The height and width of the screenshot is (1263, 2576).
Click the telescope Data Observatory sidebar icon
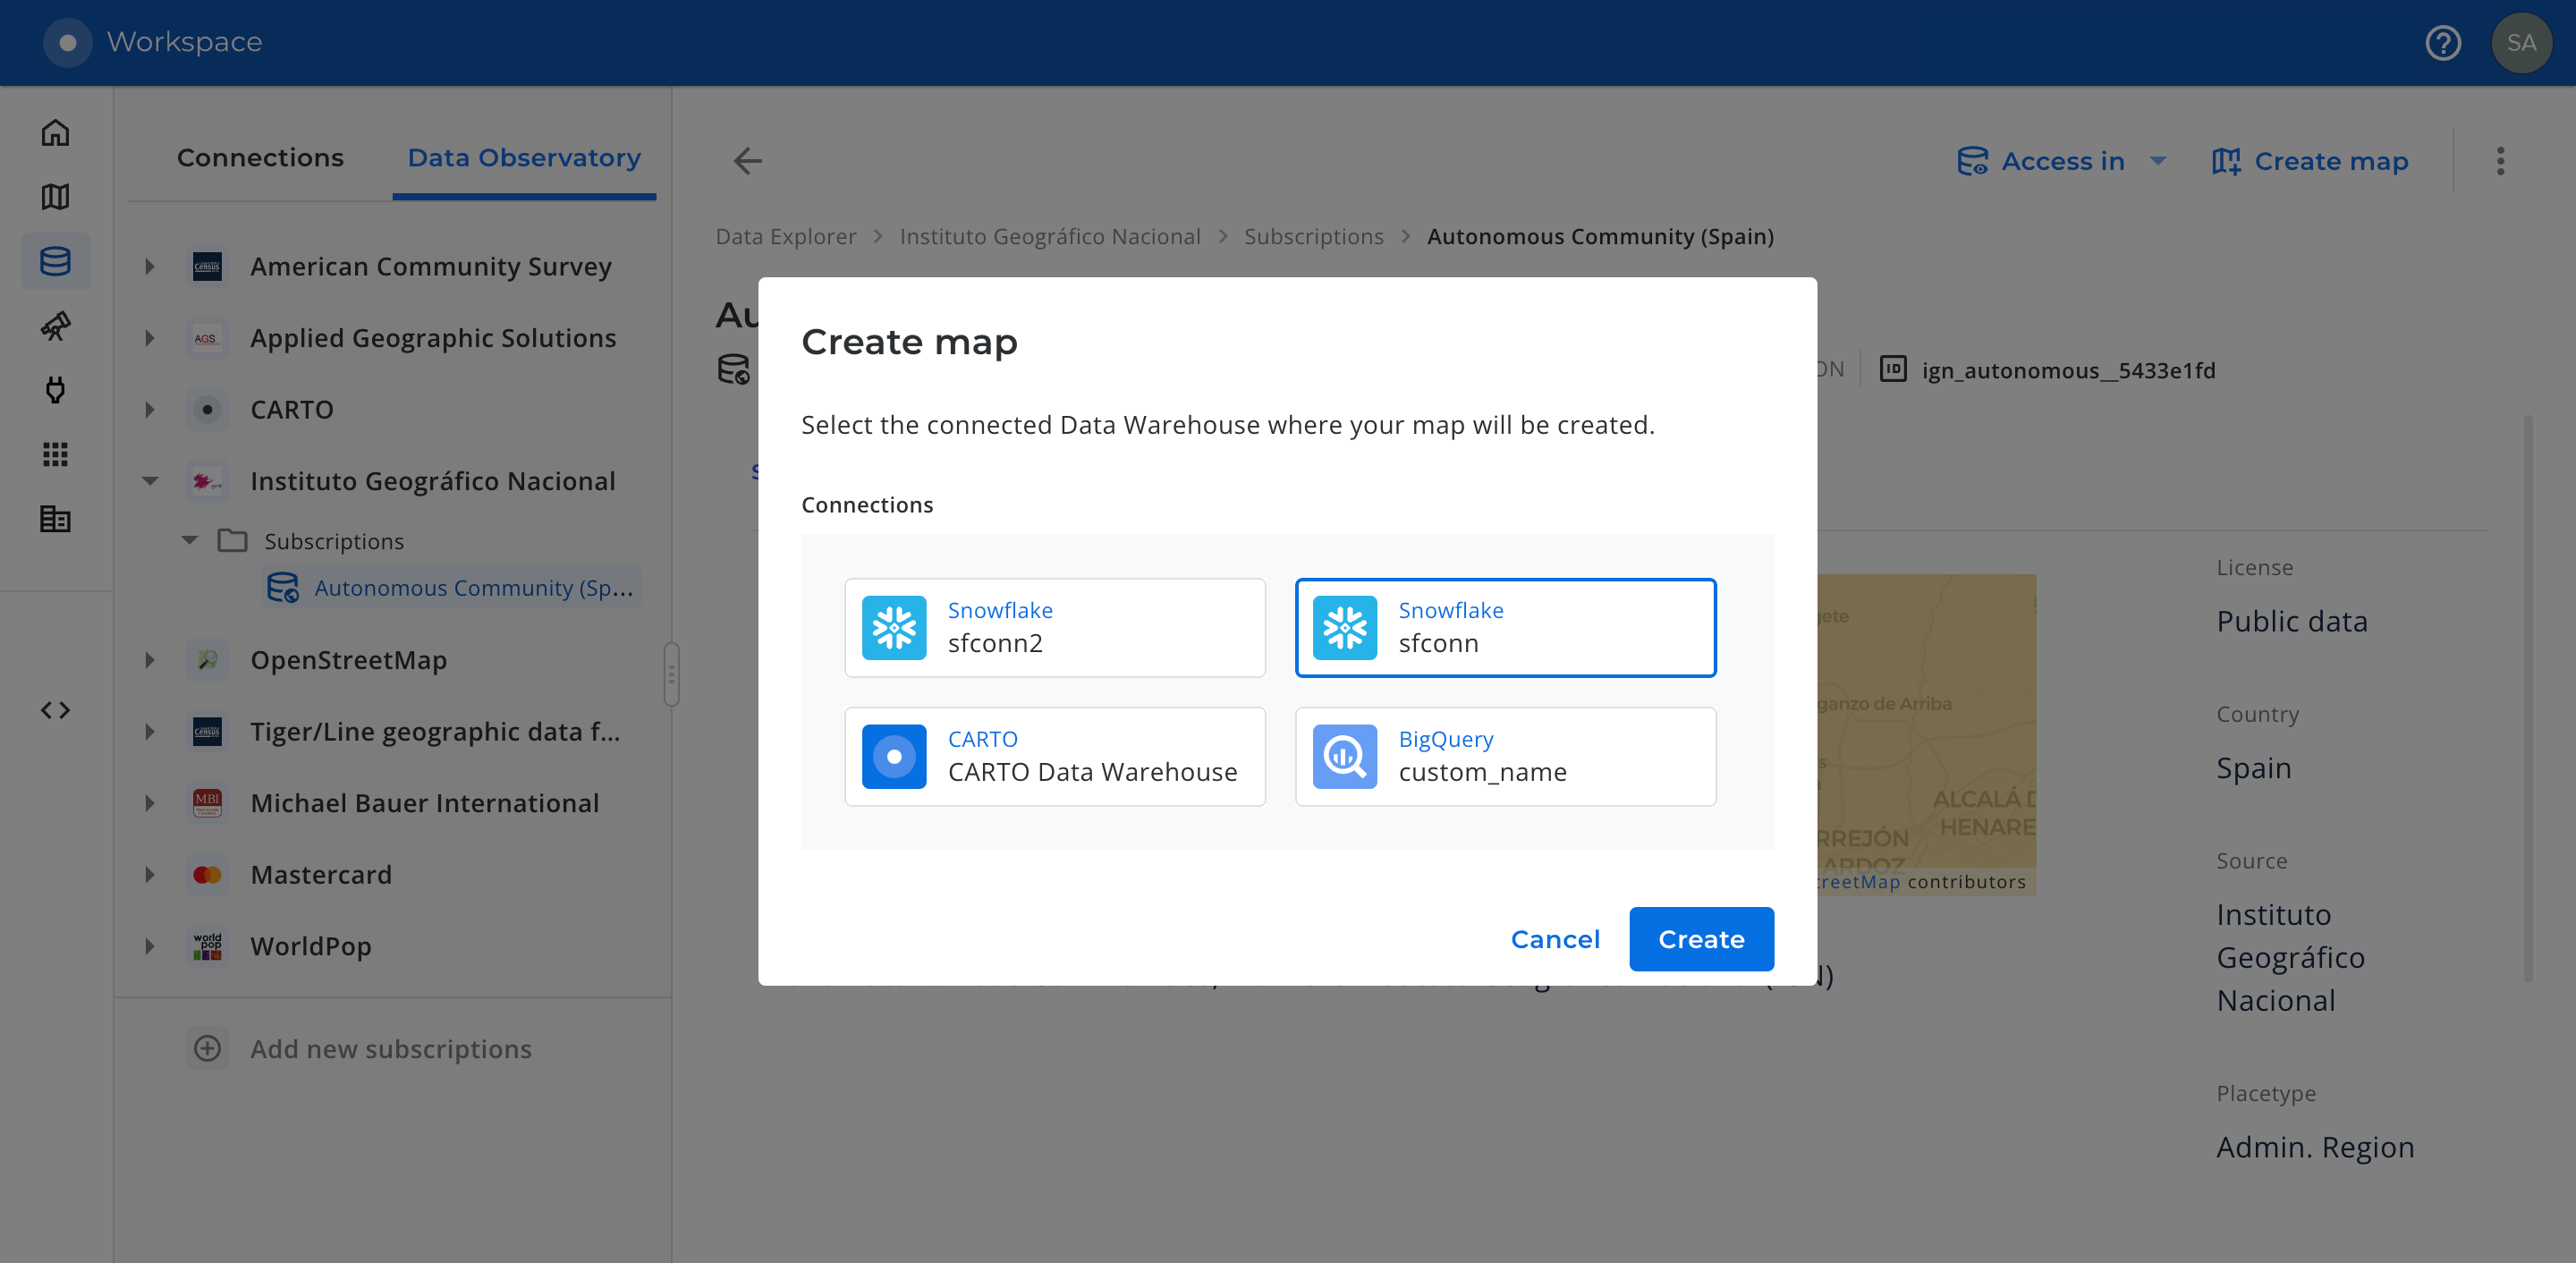click(56, 326)
